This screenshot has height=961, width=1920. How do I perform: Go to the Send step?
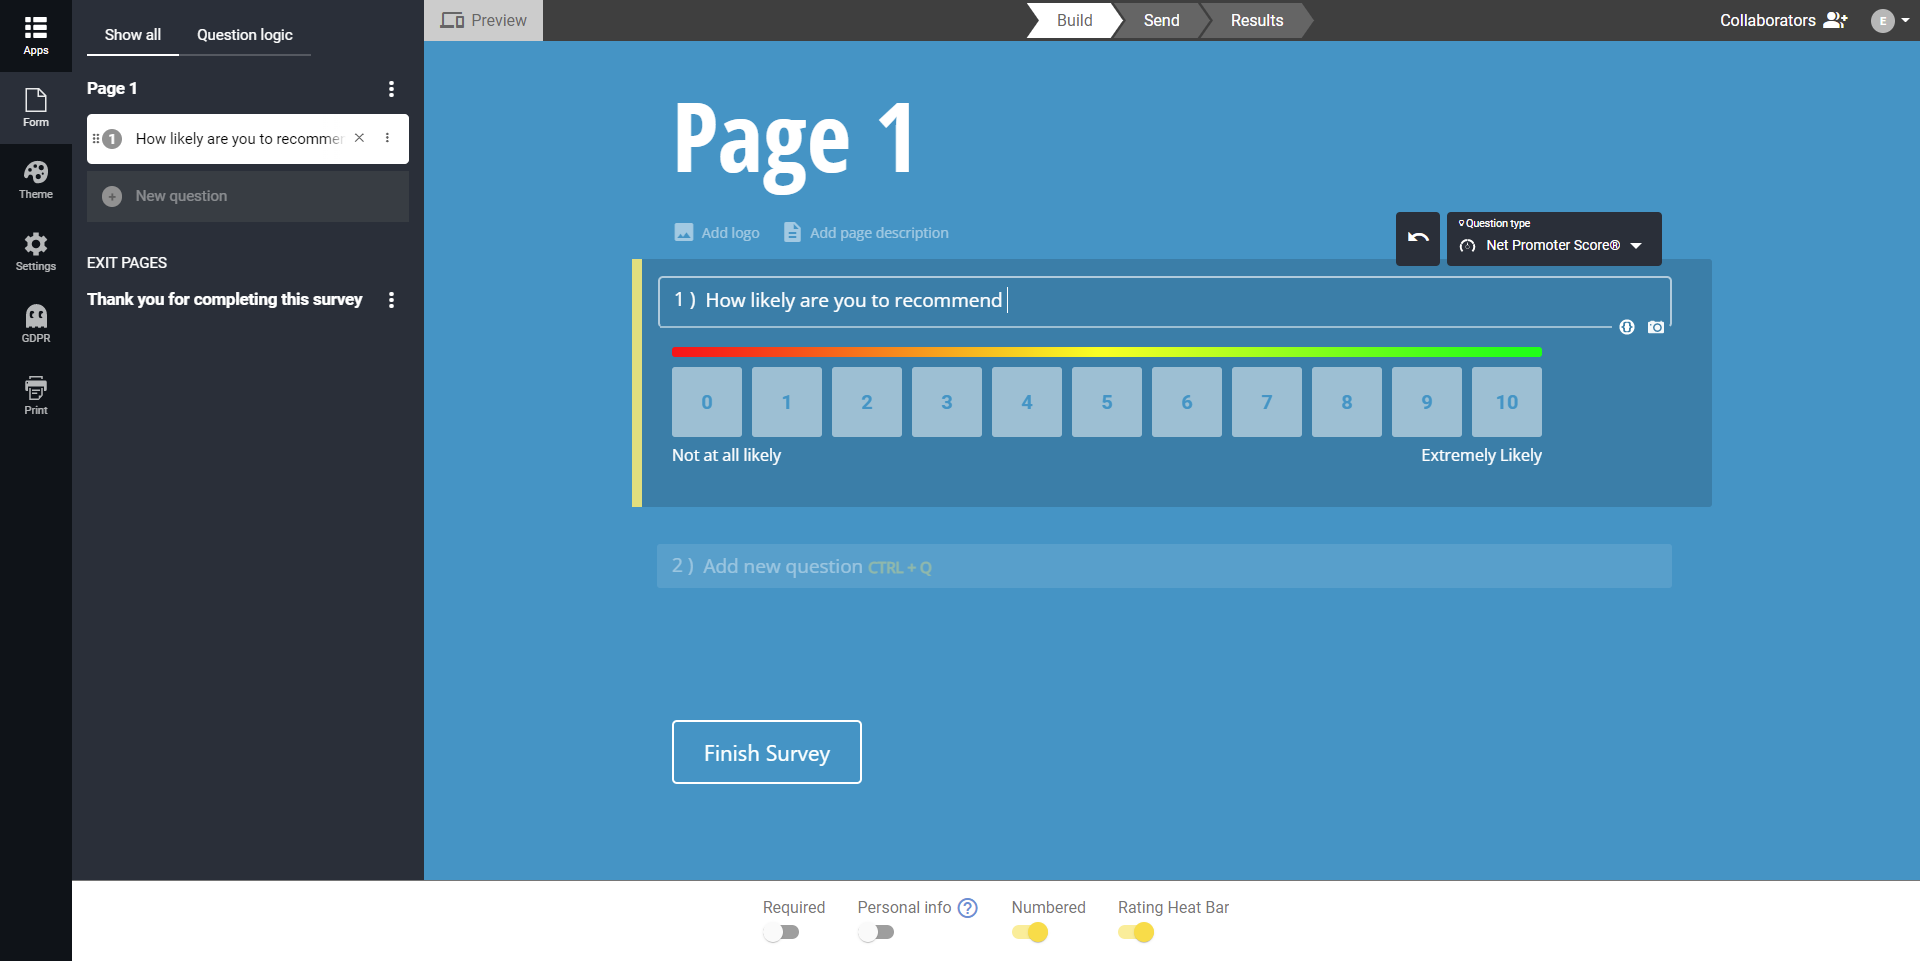click(1161, 20)
